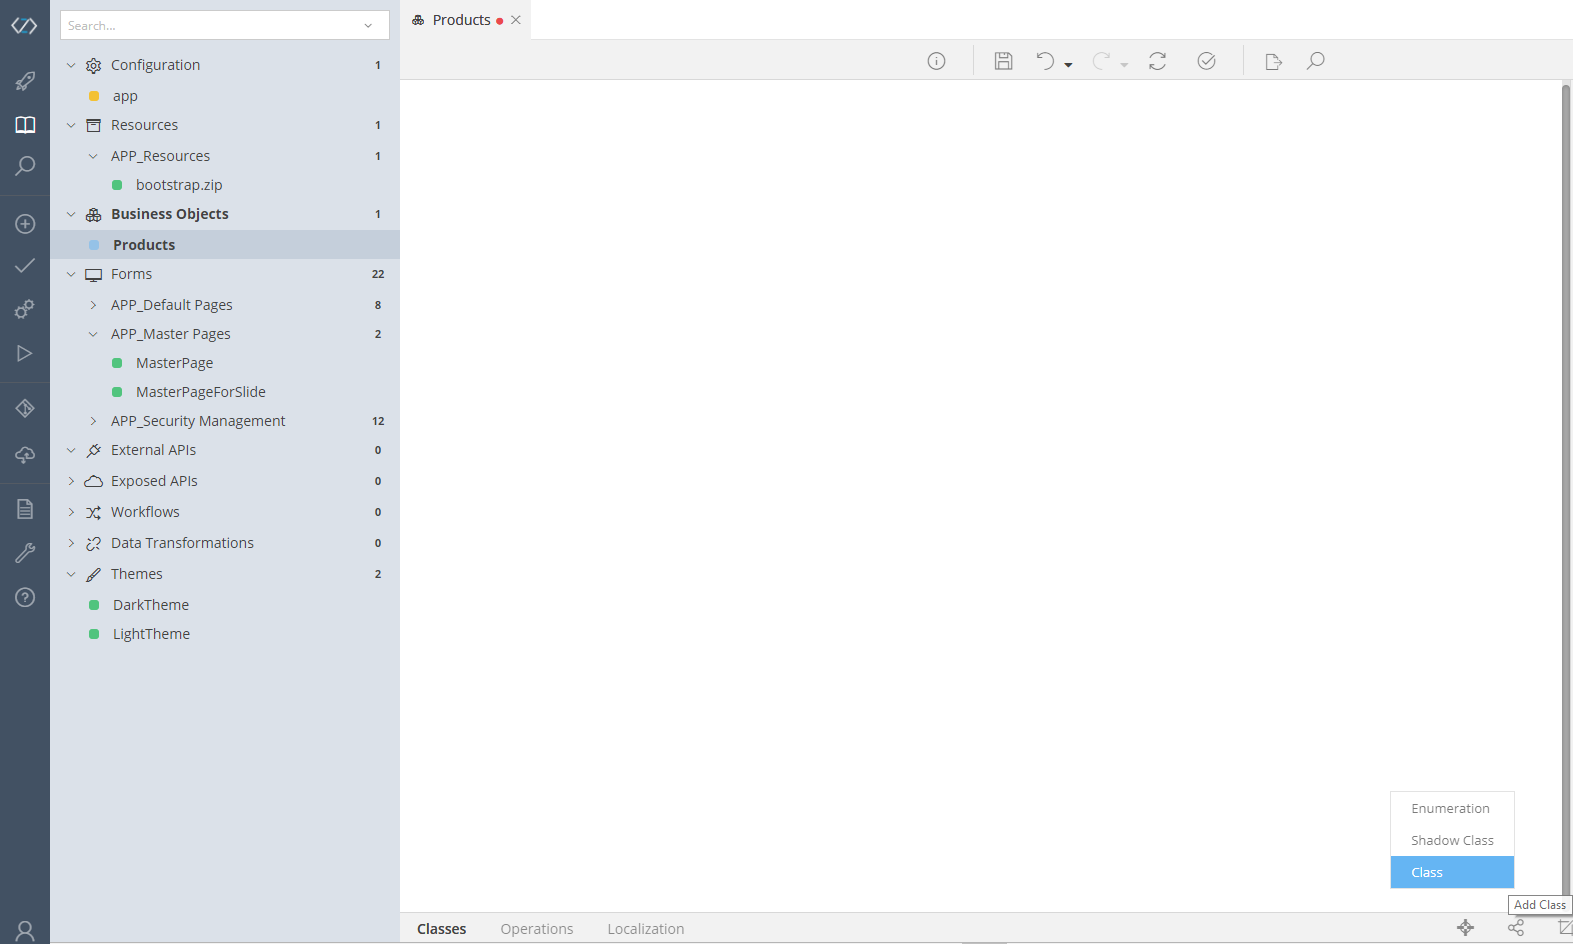Expand the Workflows tree node
The image size is (1573, 944).
(x=71, y=512)
